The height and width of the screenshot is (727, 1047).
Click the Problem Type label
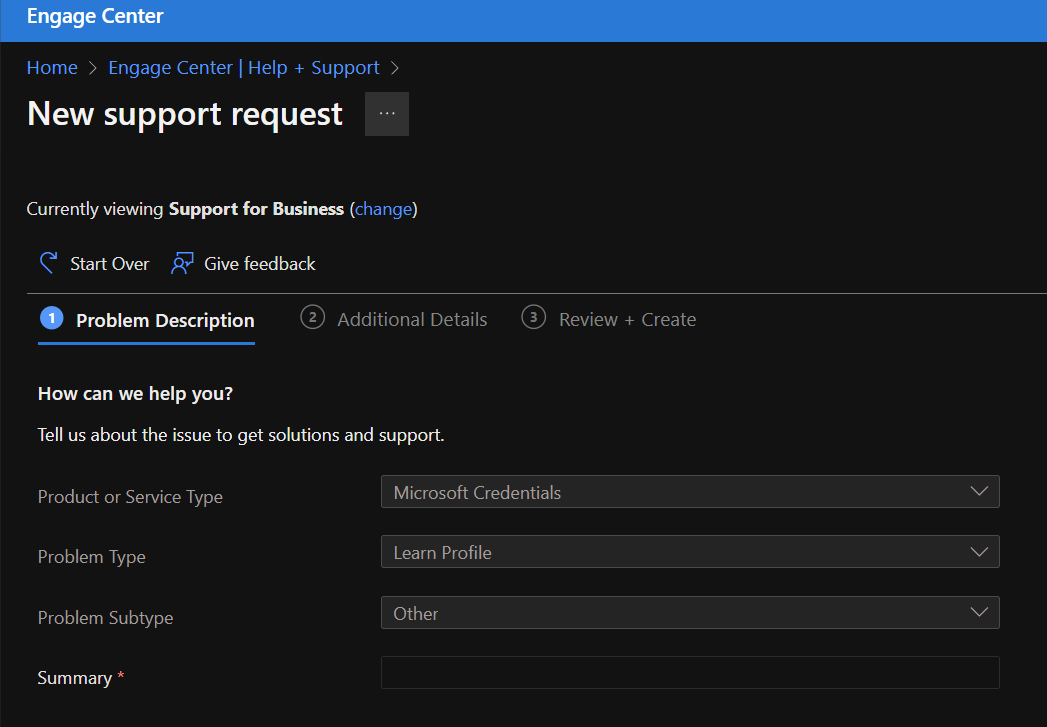point(91,557)
